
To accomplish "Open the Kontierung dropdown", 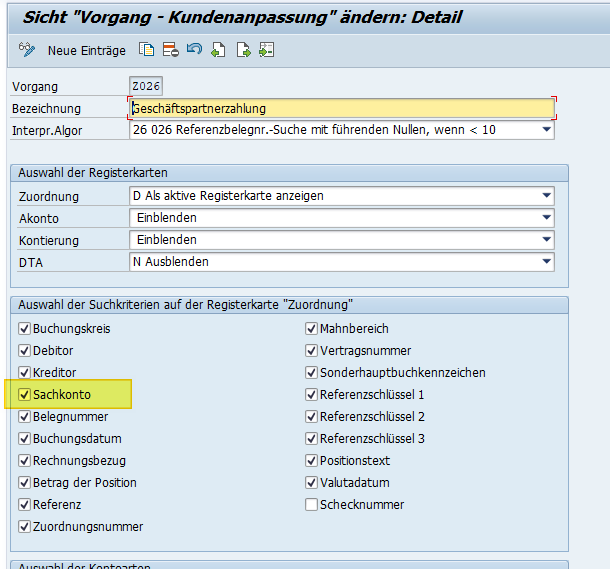I will 546,240.
